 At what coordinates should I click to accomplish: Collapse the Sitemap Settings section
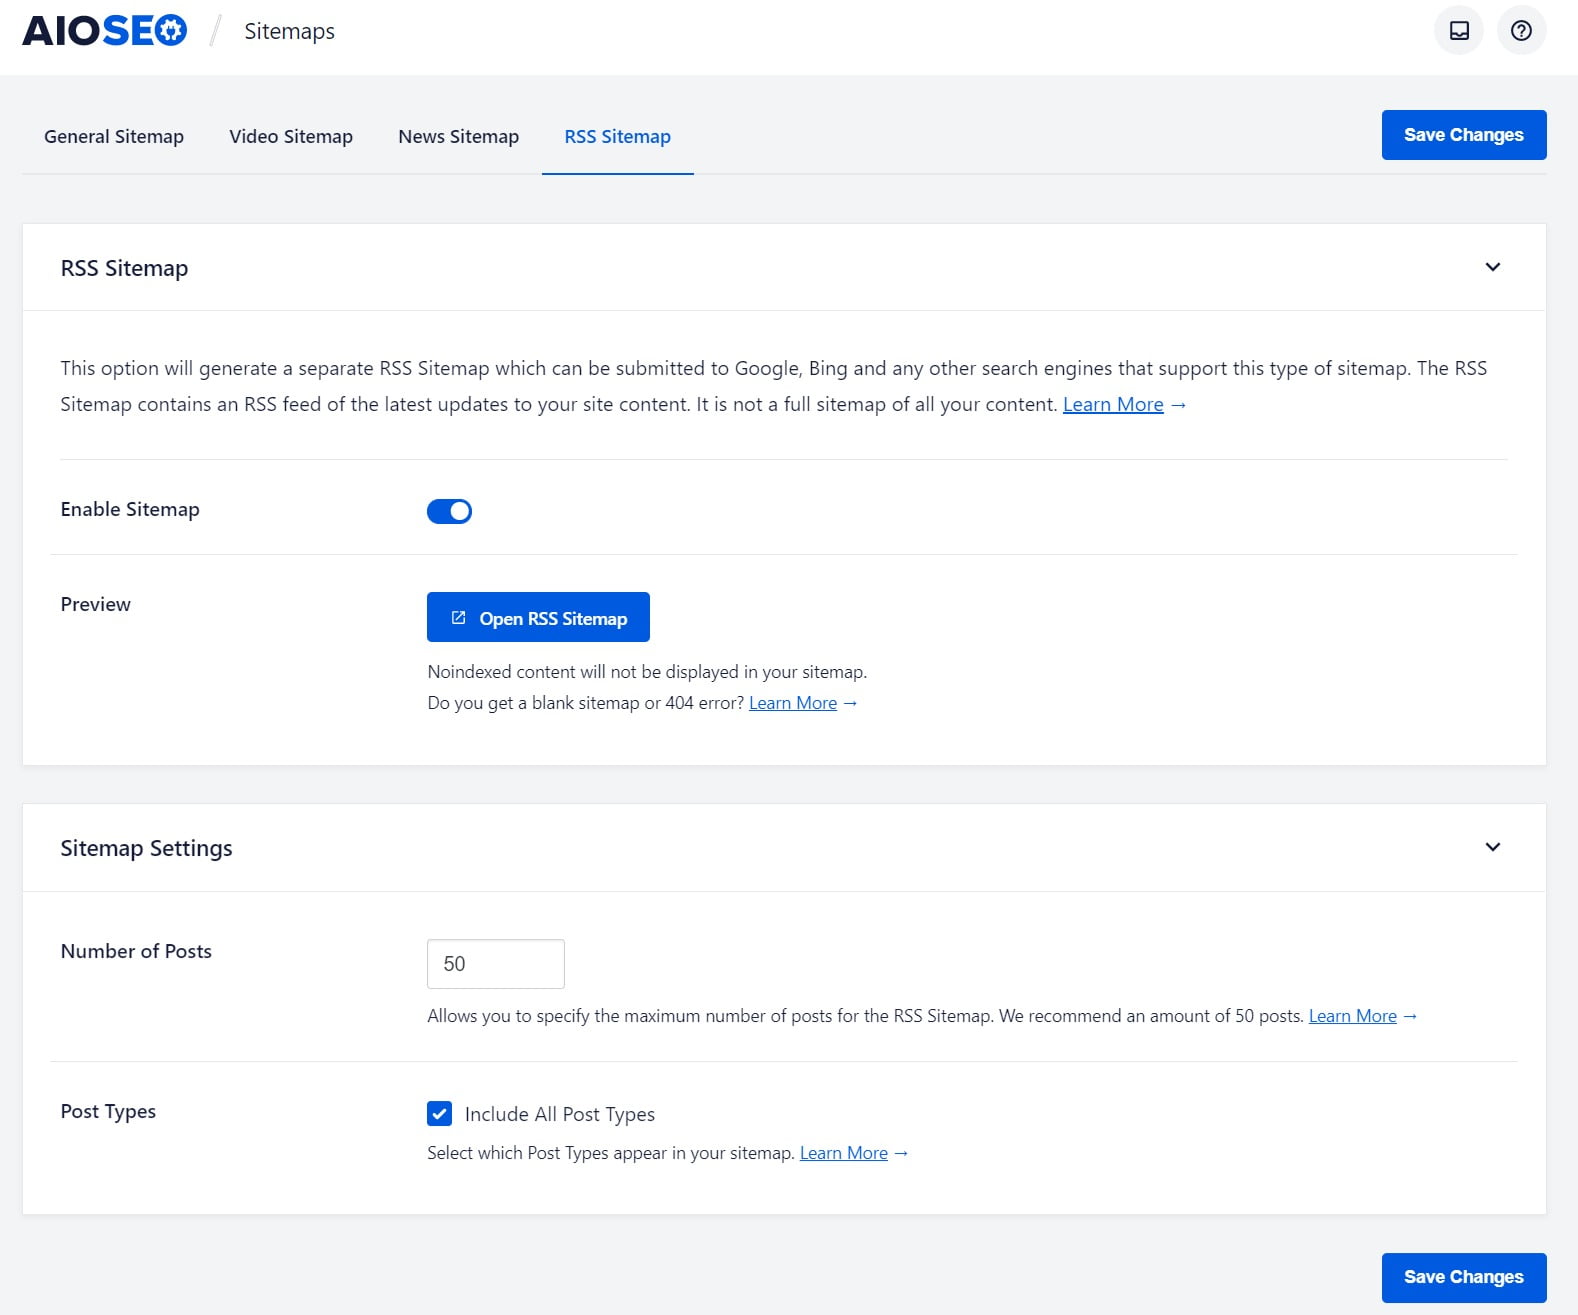click(x=1492, y=847)
